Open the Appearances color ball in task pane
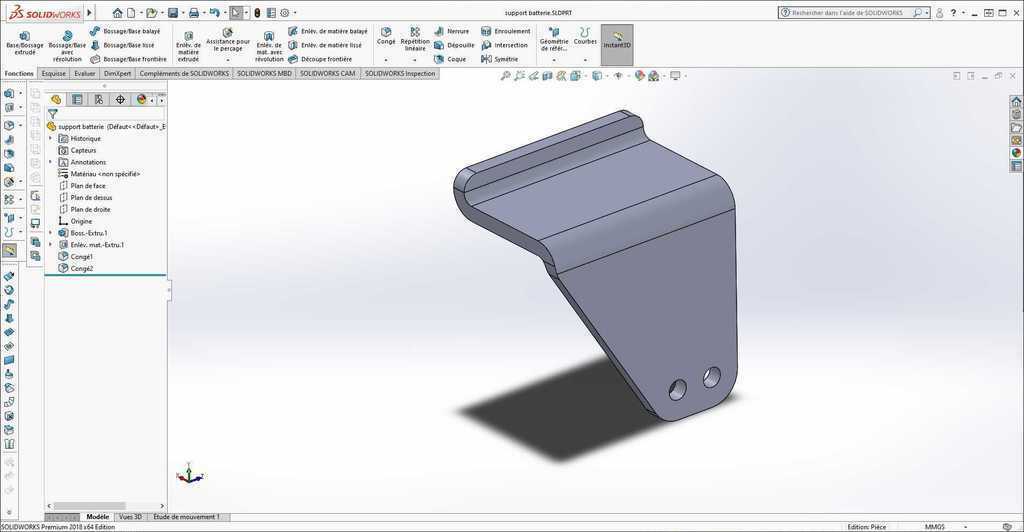The width and height of the screenshot is (1024, 532). click(1016, 153)
